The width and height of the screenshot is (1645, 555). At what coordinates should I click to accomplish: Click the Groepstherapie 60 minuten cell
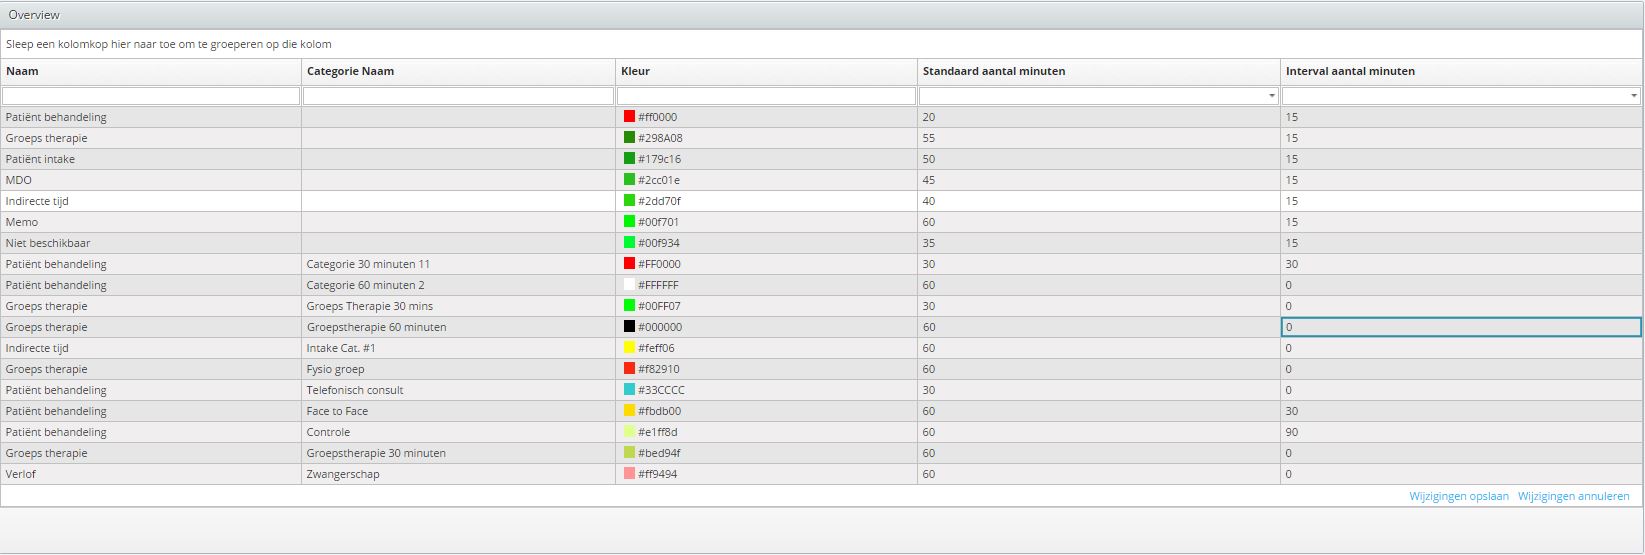pos(458,327)
